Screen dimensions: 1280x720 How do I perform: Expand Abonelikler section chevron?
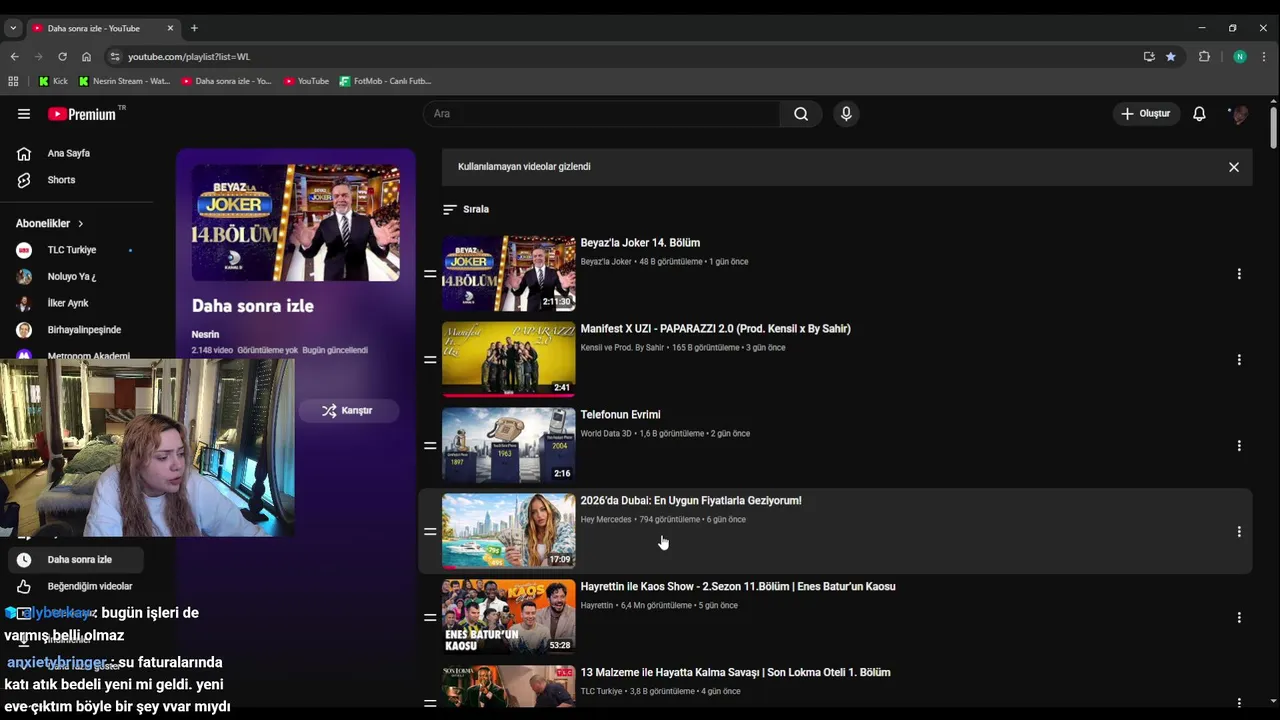point(80,224)
